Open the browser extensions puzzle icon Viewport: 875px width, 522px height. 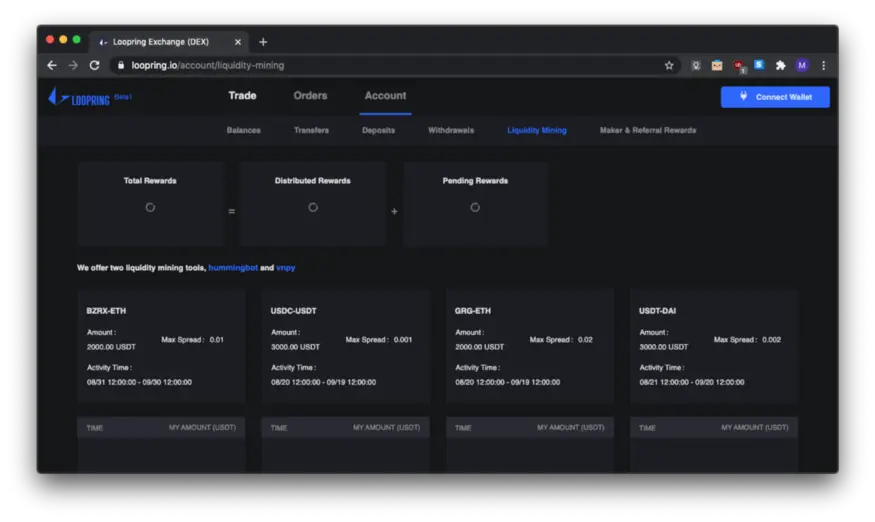[780, 65]
